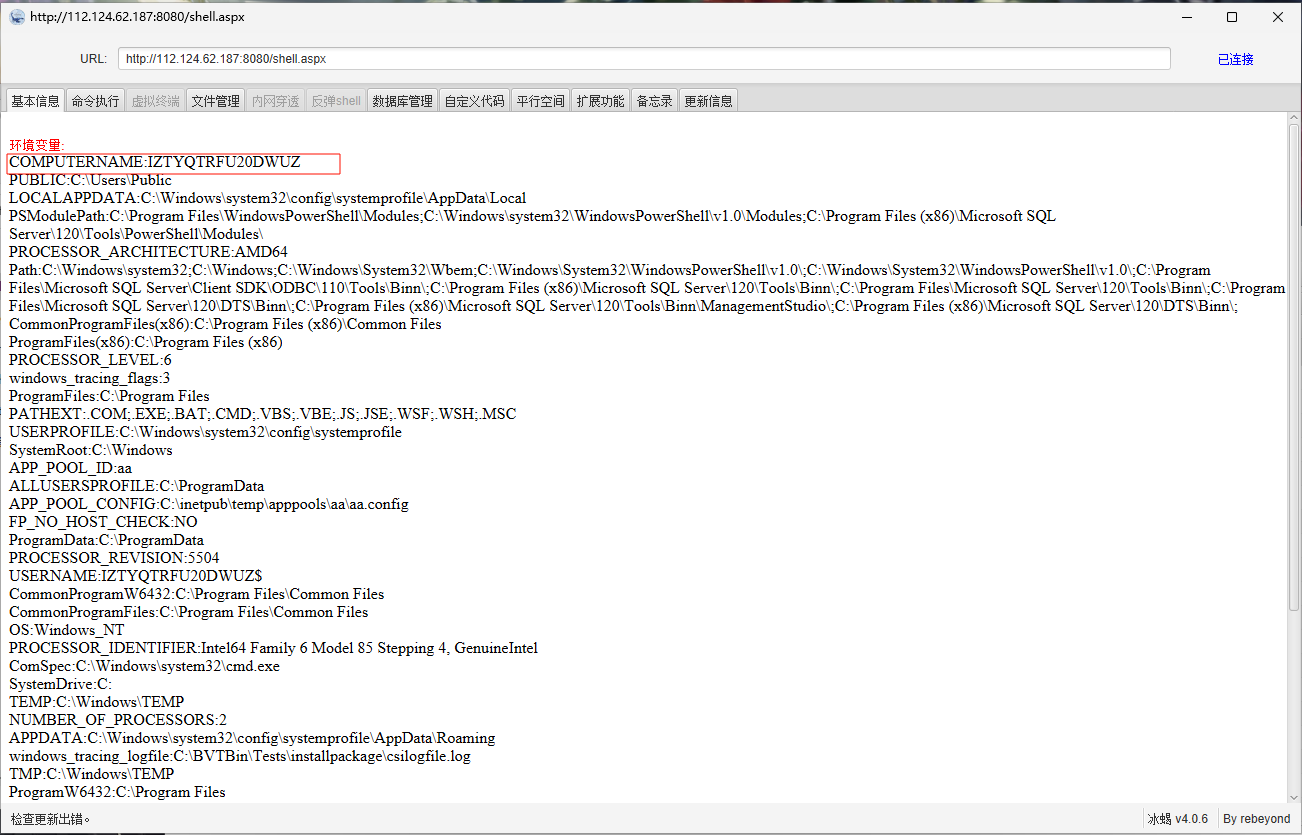Click the 检查更新出错 status bar message

click(52, 819)
